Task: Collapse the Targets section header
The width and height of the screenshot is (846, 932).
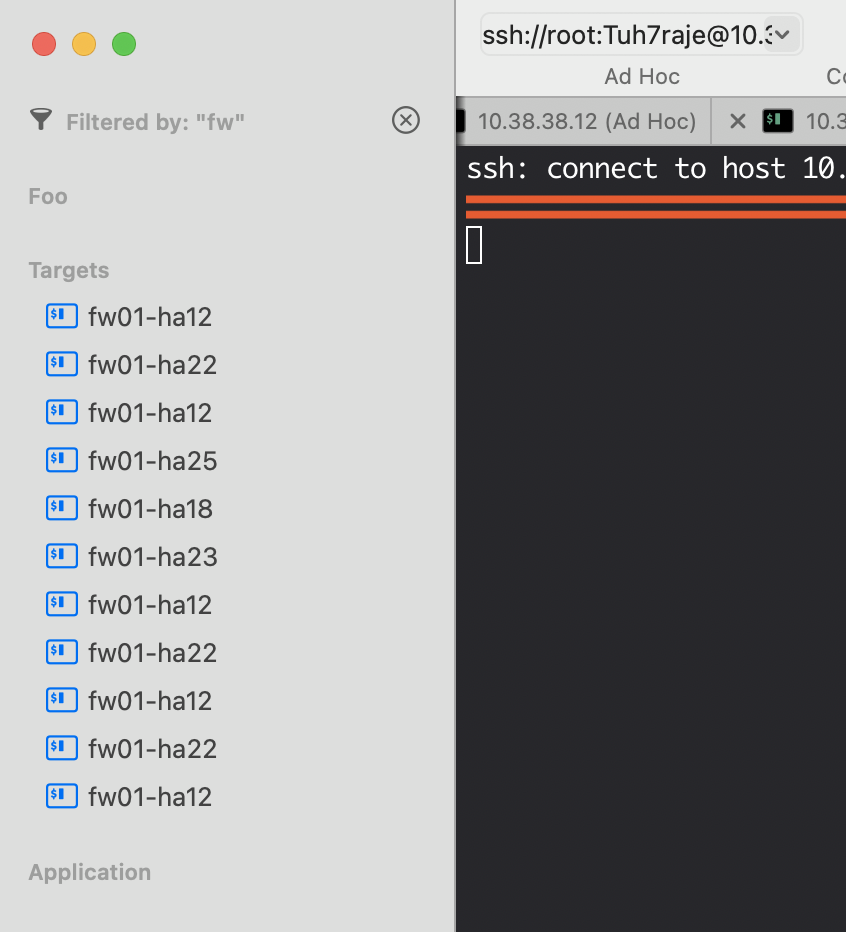Action: point(69,271)
